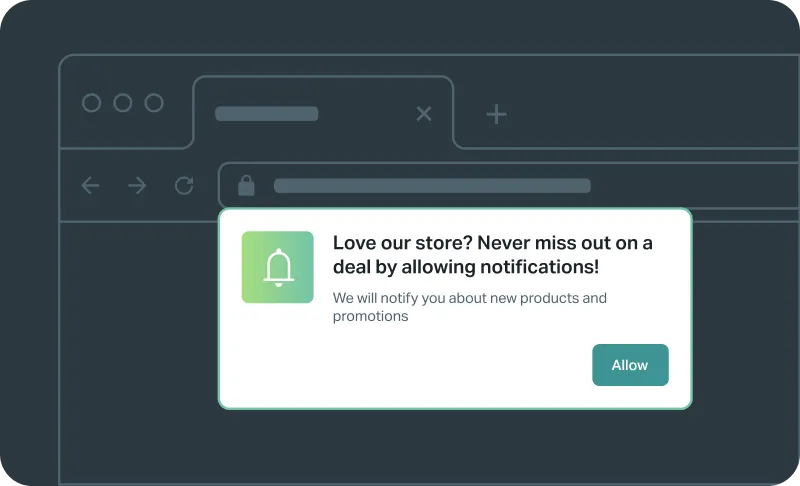Click the browser forward arrow
800x486 pixels.
coord(137,186)
